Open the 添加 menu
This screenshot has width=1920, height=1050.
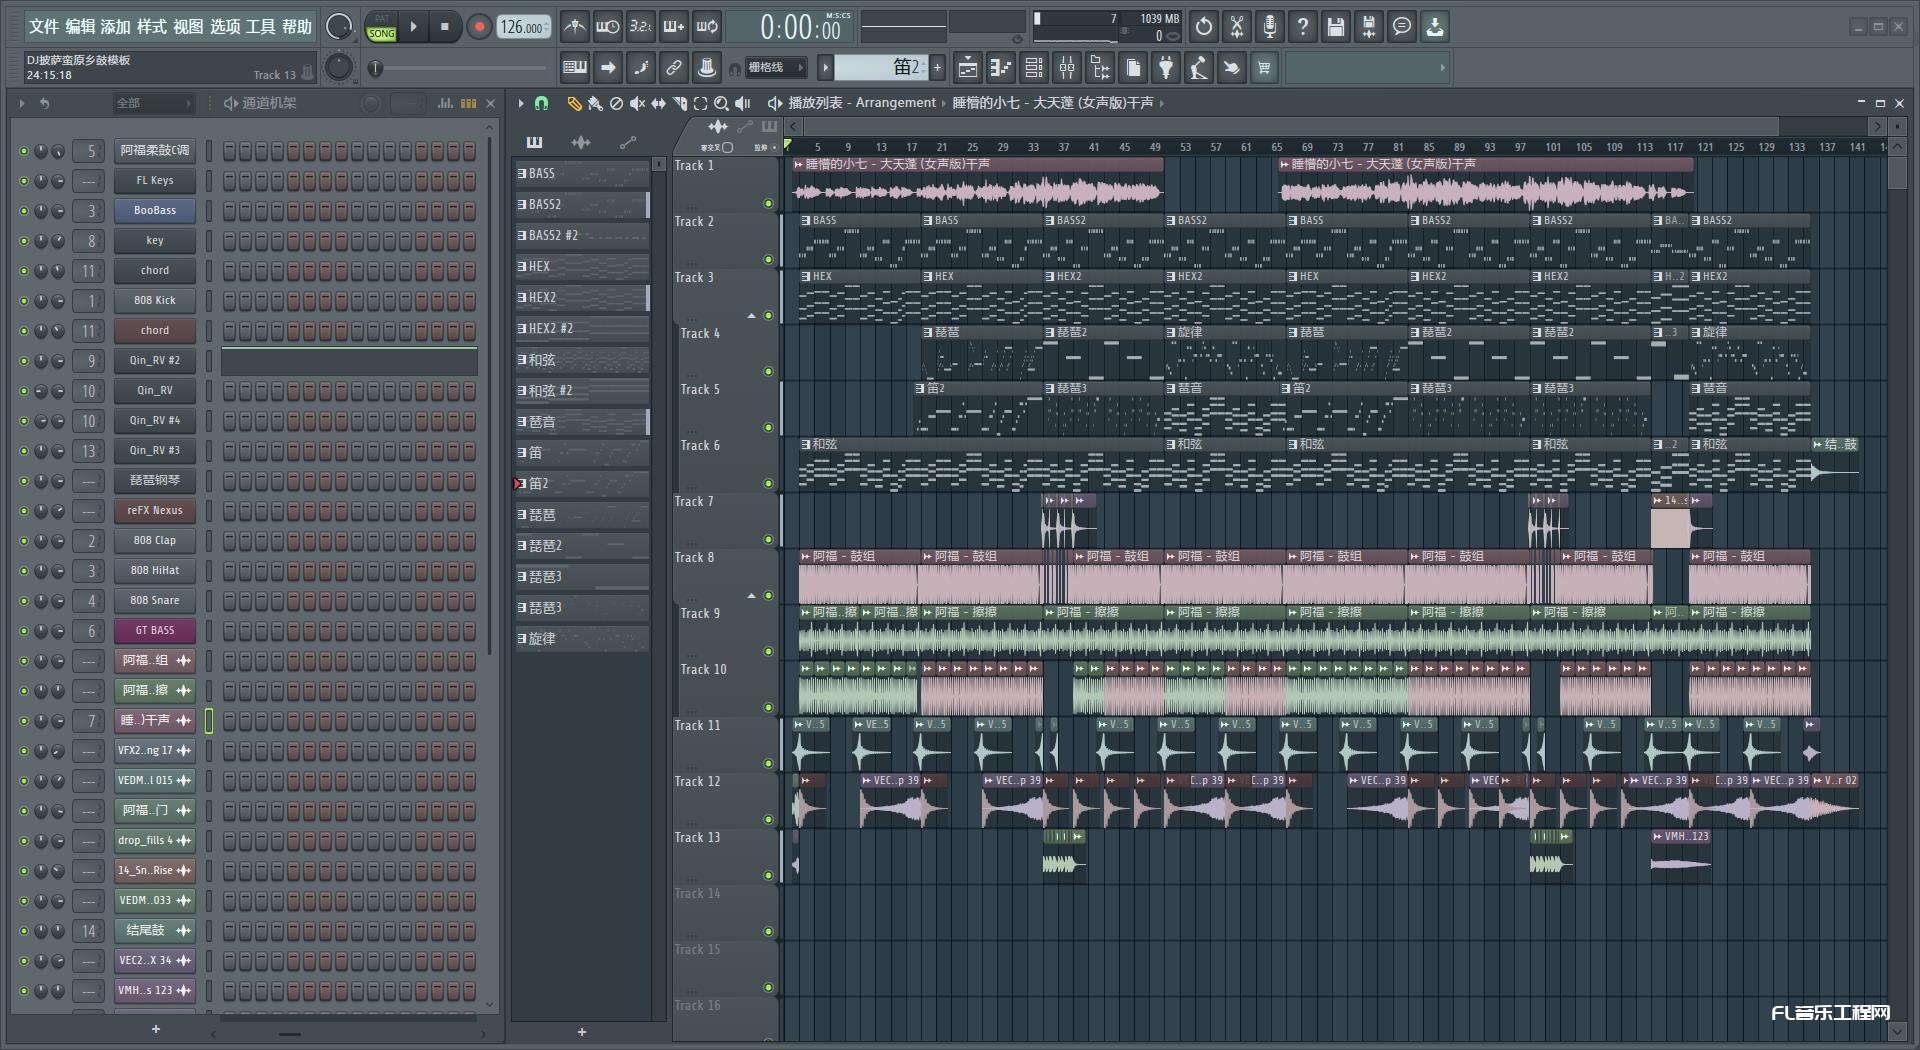point(116,27)
